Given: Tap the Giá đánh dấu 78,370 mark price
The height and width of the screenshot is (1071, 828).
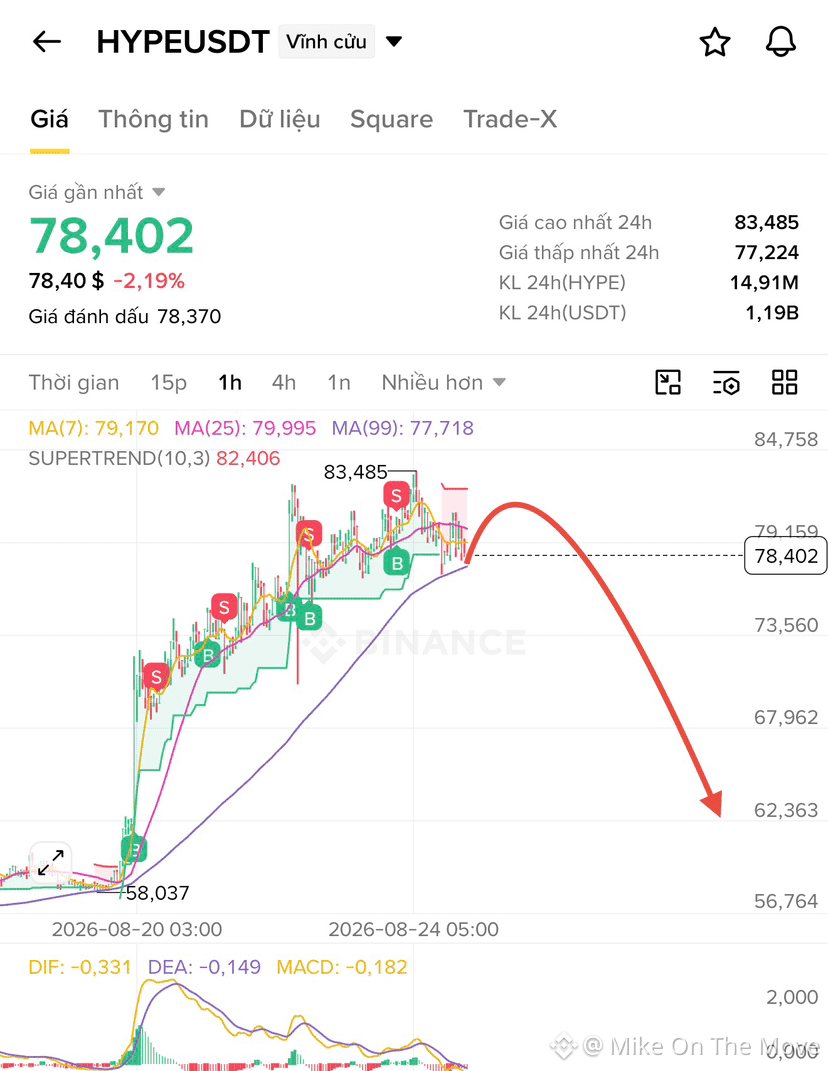Looking at the screenshot, I should (124, 317).
